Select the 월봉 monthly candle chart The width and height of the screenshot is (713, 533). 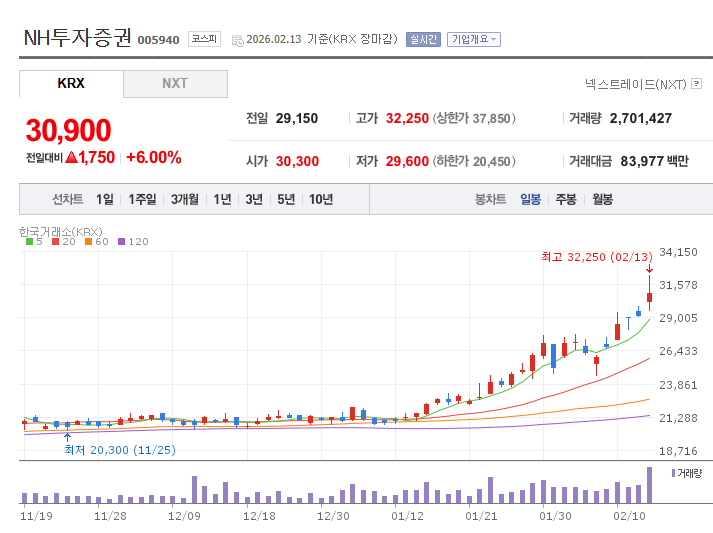[603, 199]
